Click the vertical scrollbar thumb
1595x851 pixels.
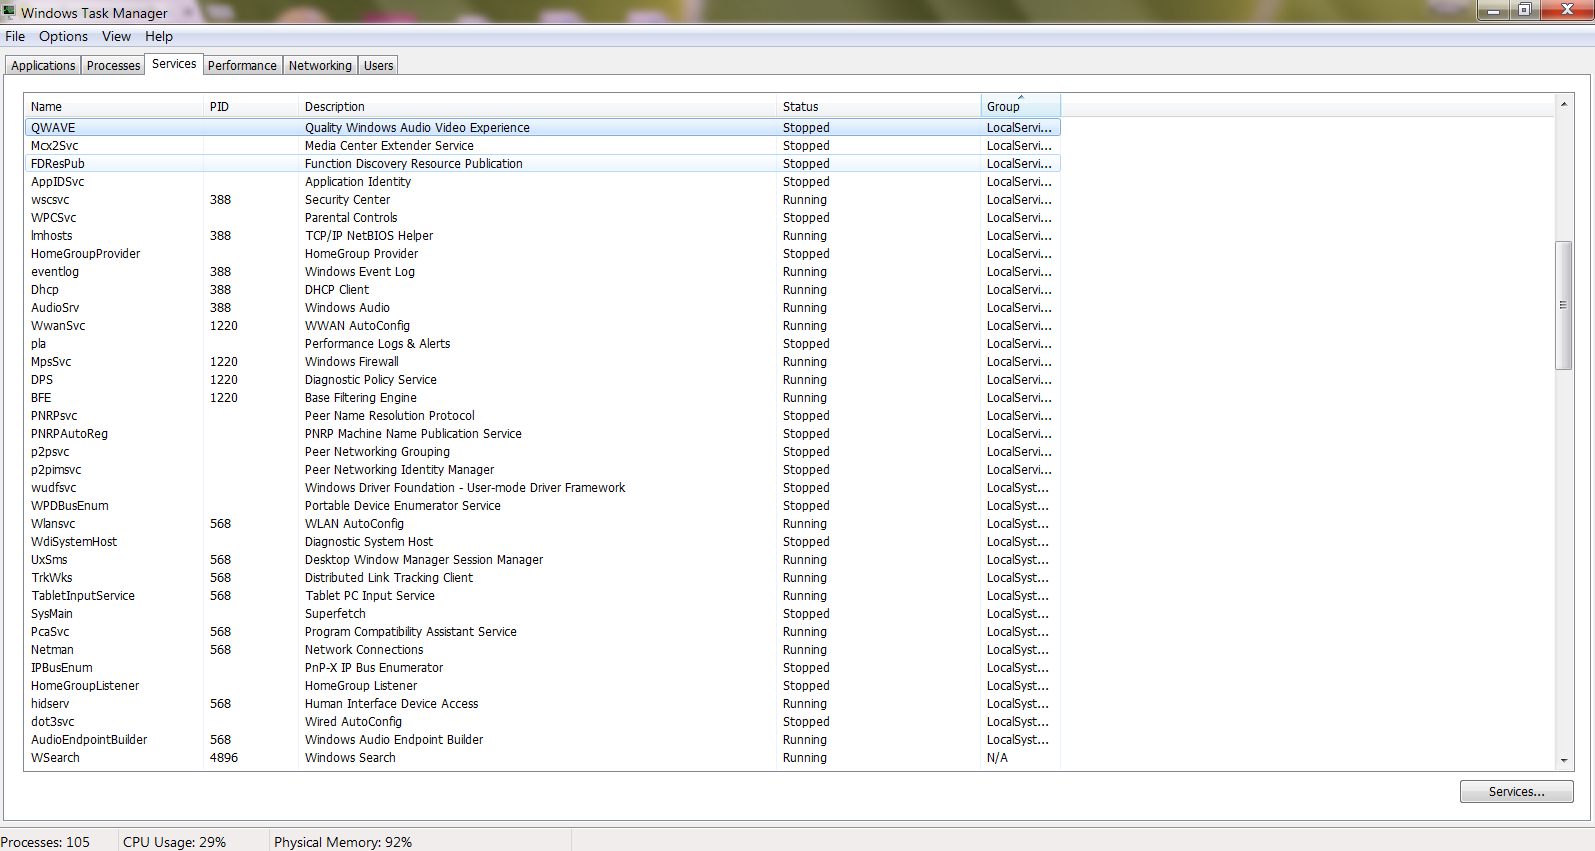(x=1564, y=305)
